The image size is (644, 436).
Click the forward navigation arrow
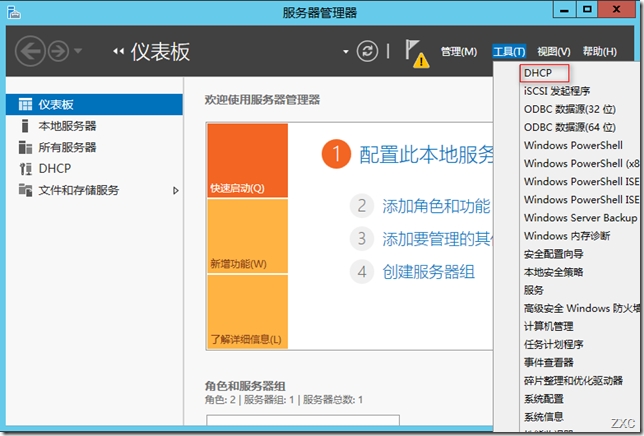tap(58, 51)
